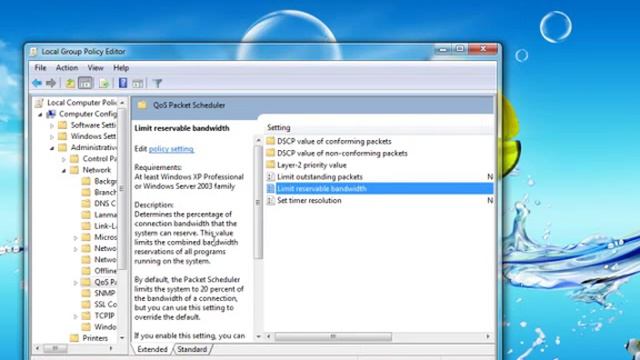The image size is (640, 360).
Task: Select the Windows folder below TCPIP
Action: pyautogui.click(x=99, y=327)
